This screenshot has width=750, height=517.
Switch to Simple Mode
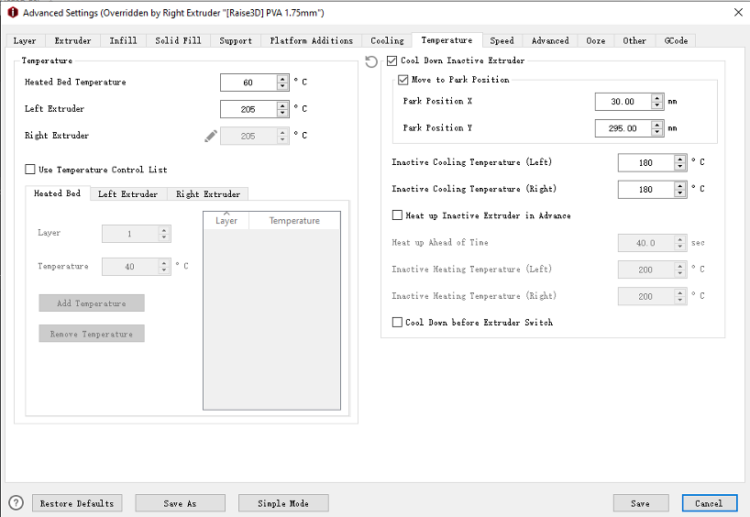click(x=283, y=503)
